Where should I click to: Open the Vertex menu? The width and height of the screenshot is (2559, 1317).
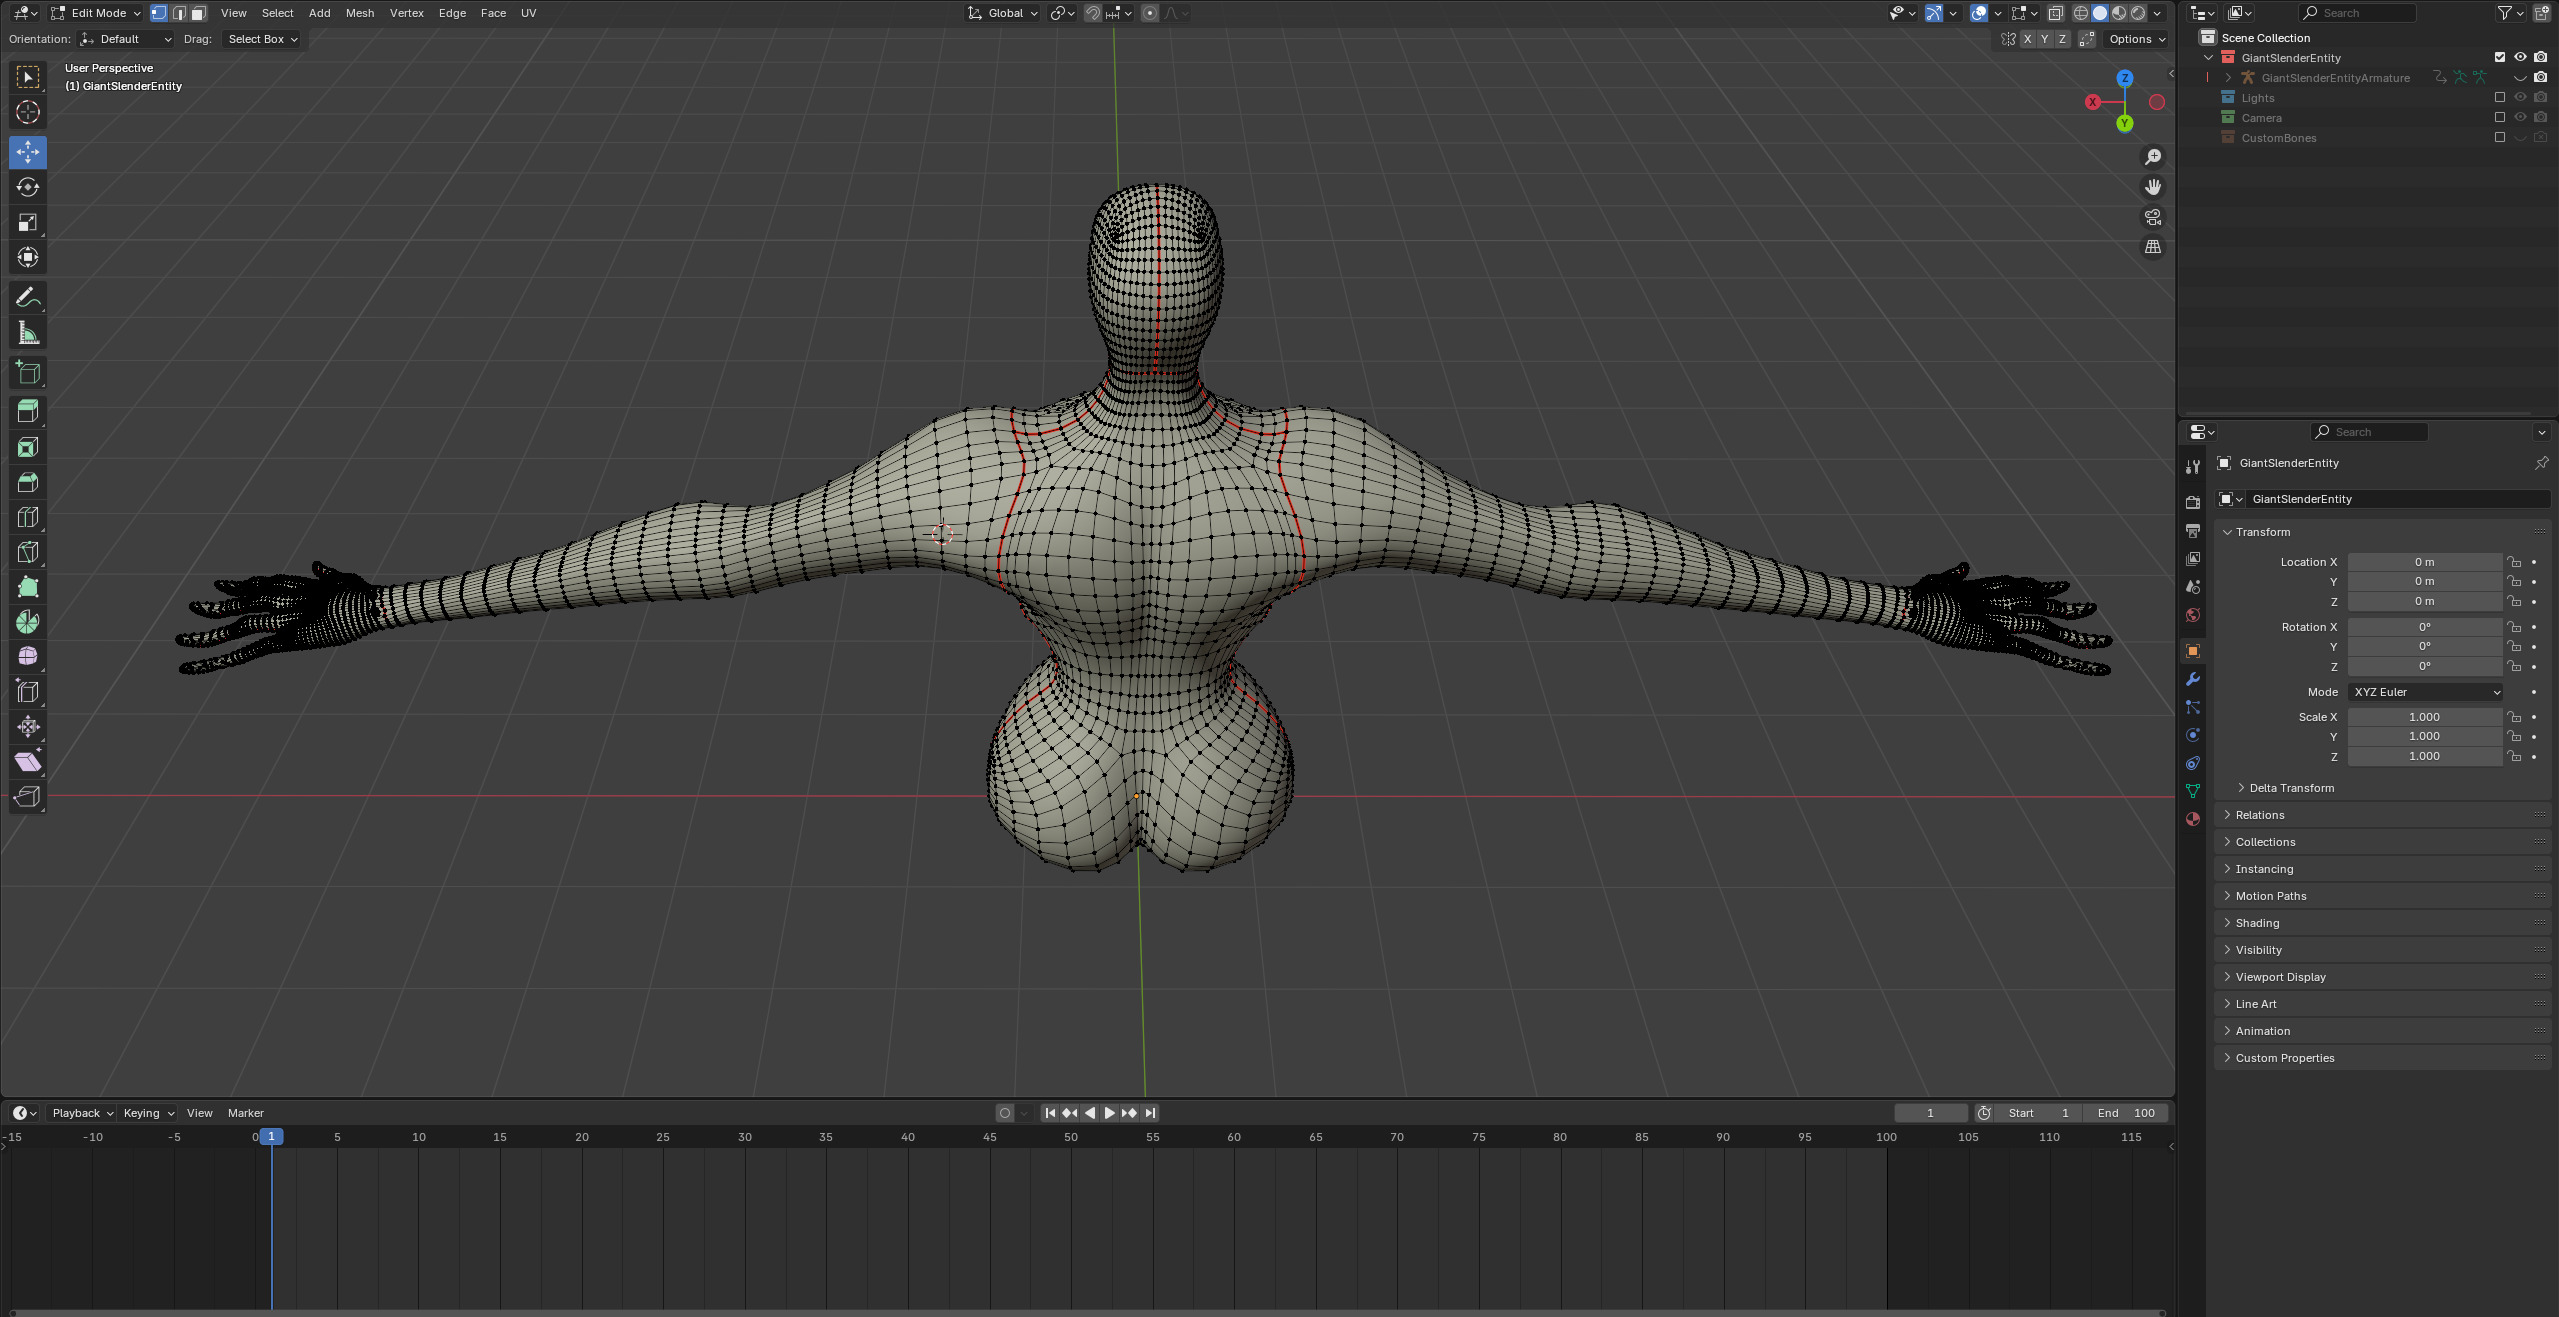pos(407,13)
